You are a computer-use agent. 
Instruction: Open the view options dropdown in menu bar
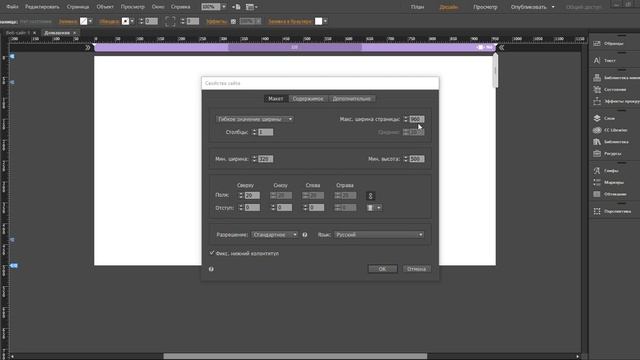[252, 7]
